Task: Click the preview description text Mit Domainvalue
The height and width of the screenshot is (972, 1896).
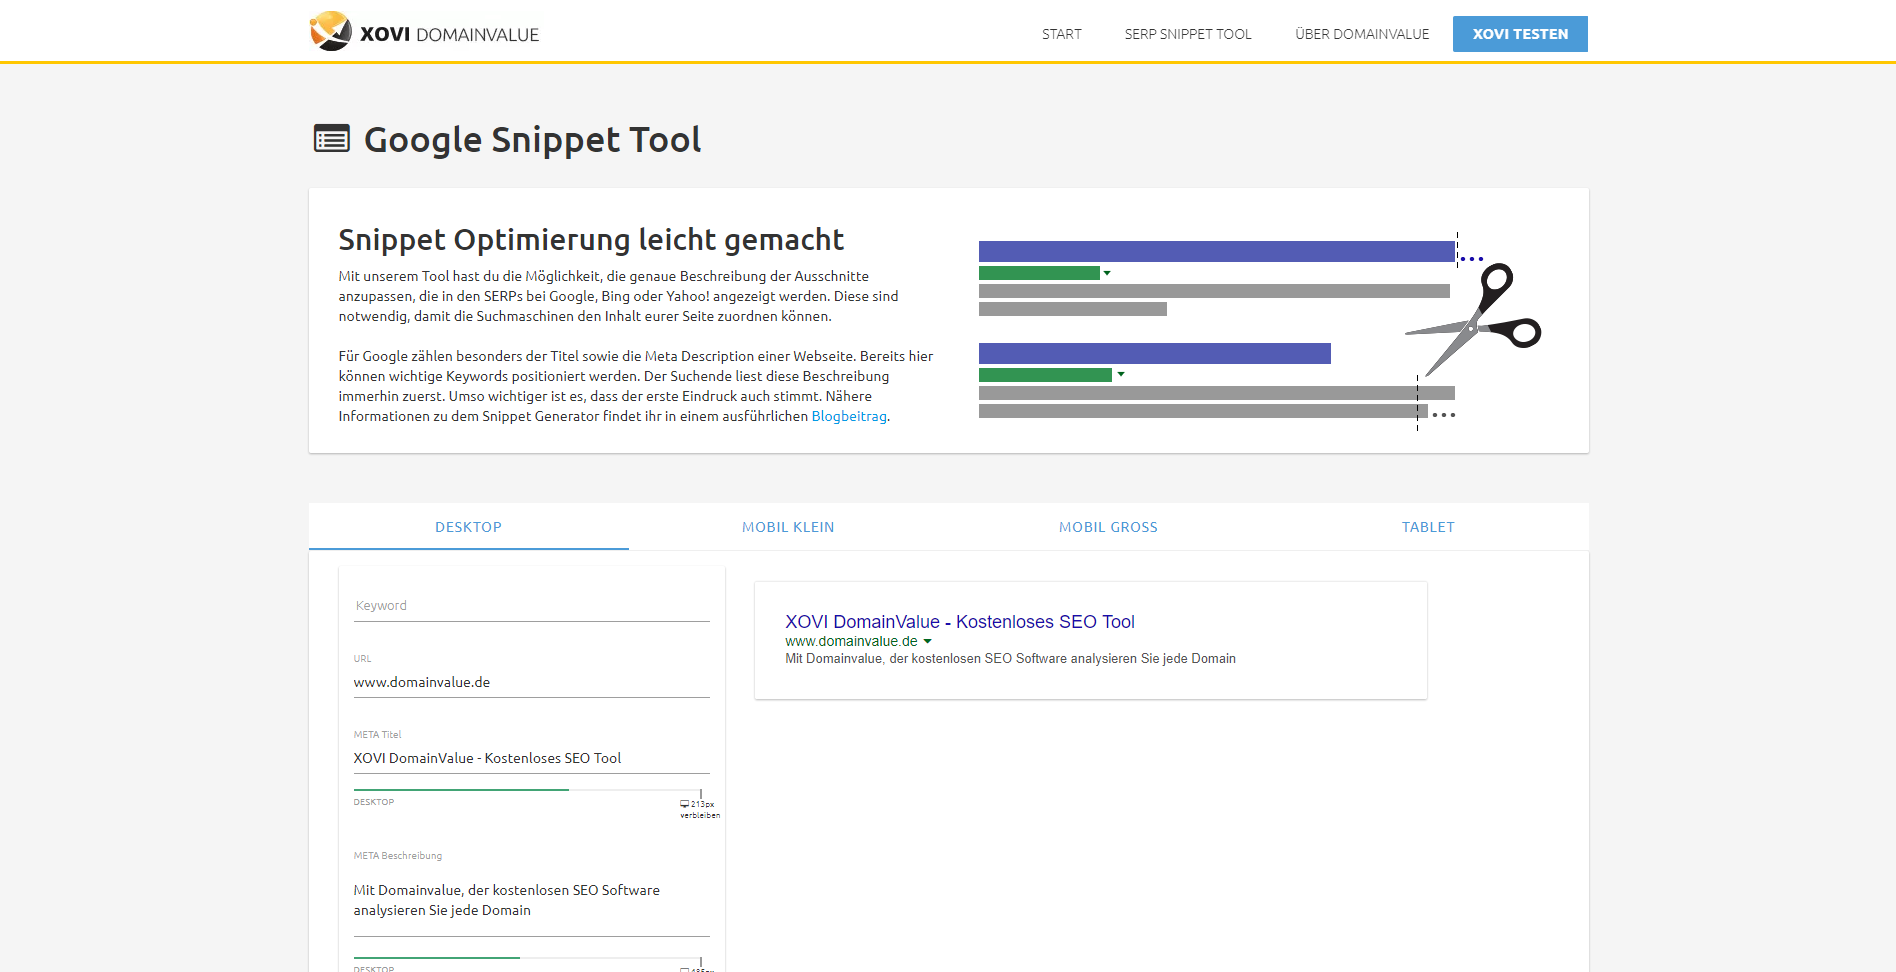Action: pyautogui.click(x=1010, y=658)
